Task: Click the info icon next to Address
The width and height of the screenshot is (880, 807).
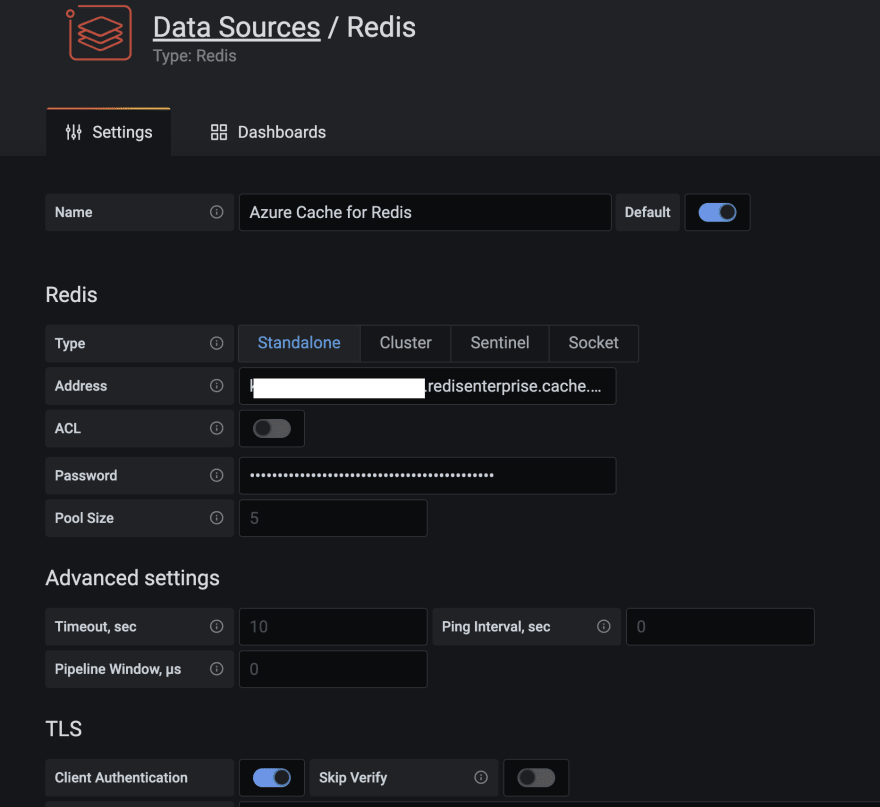Action: pyautogui.click(x=216, y=385)
